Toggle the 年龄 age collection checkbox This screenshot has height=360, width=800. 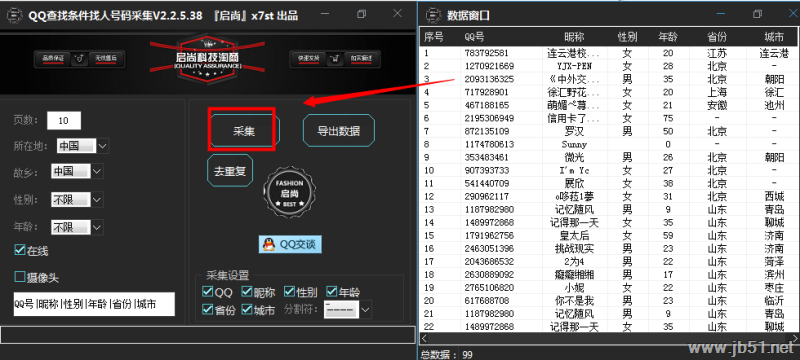tap(332, 292)
